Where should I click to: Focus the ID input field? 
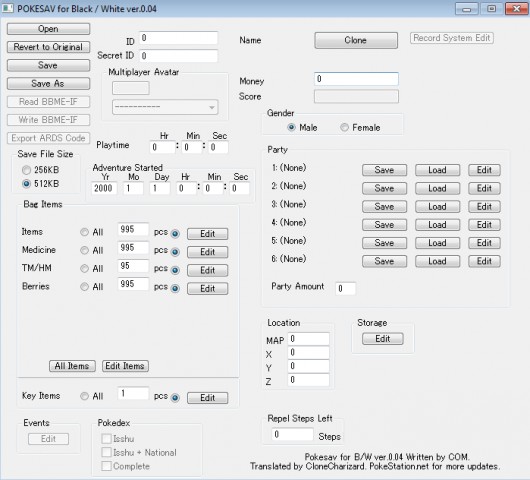point(178,38)
